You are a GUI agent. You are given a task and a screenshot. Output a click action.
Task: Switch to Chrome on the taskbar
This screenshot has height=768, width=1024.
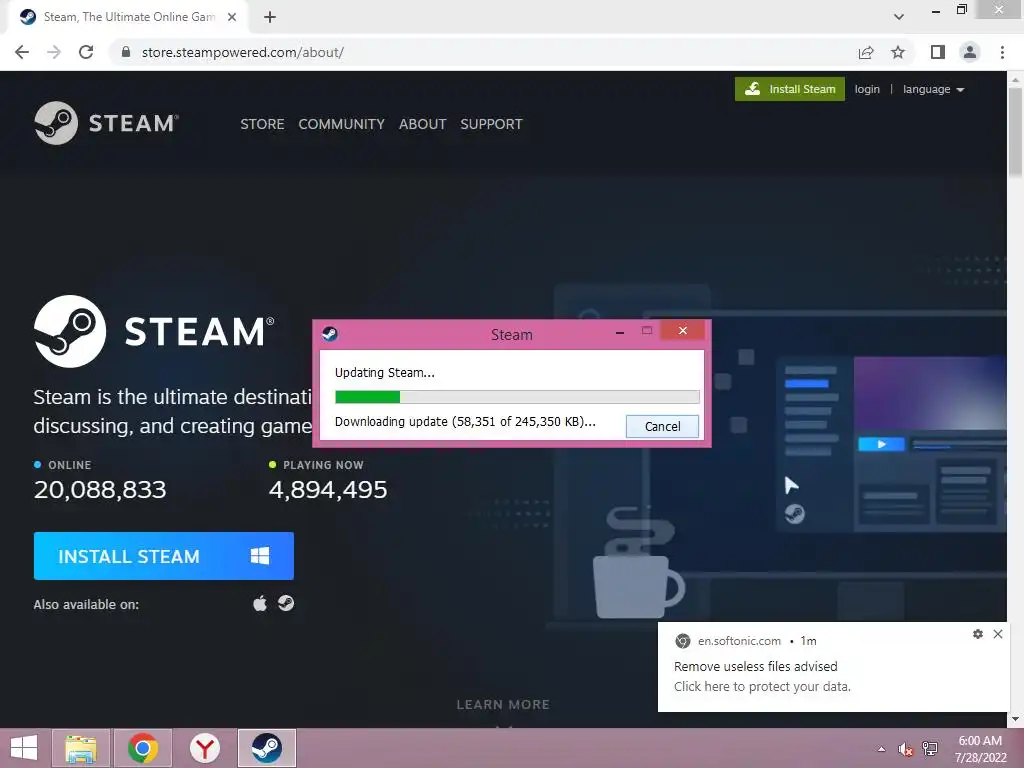coord(143,748)
